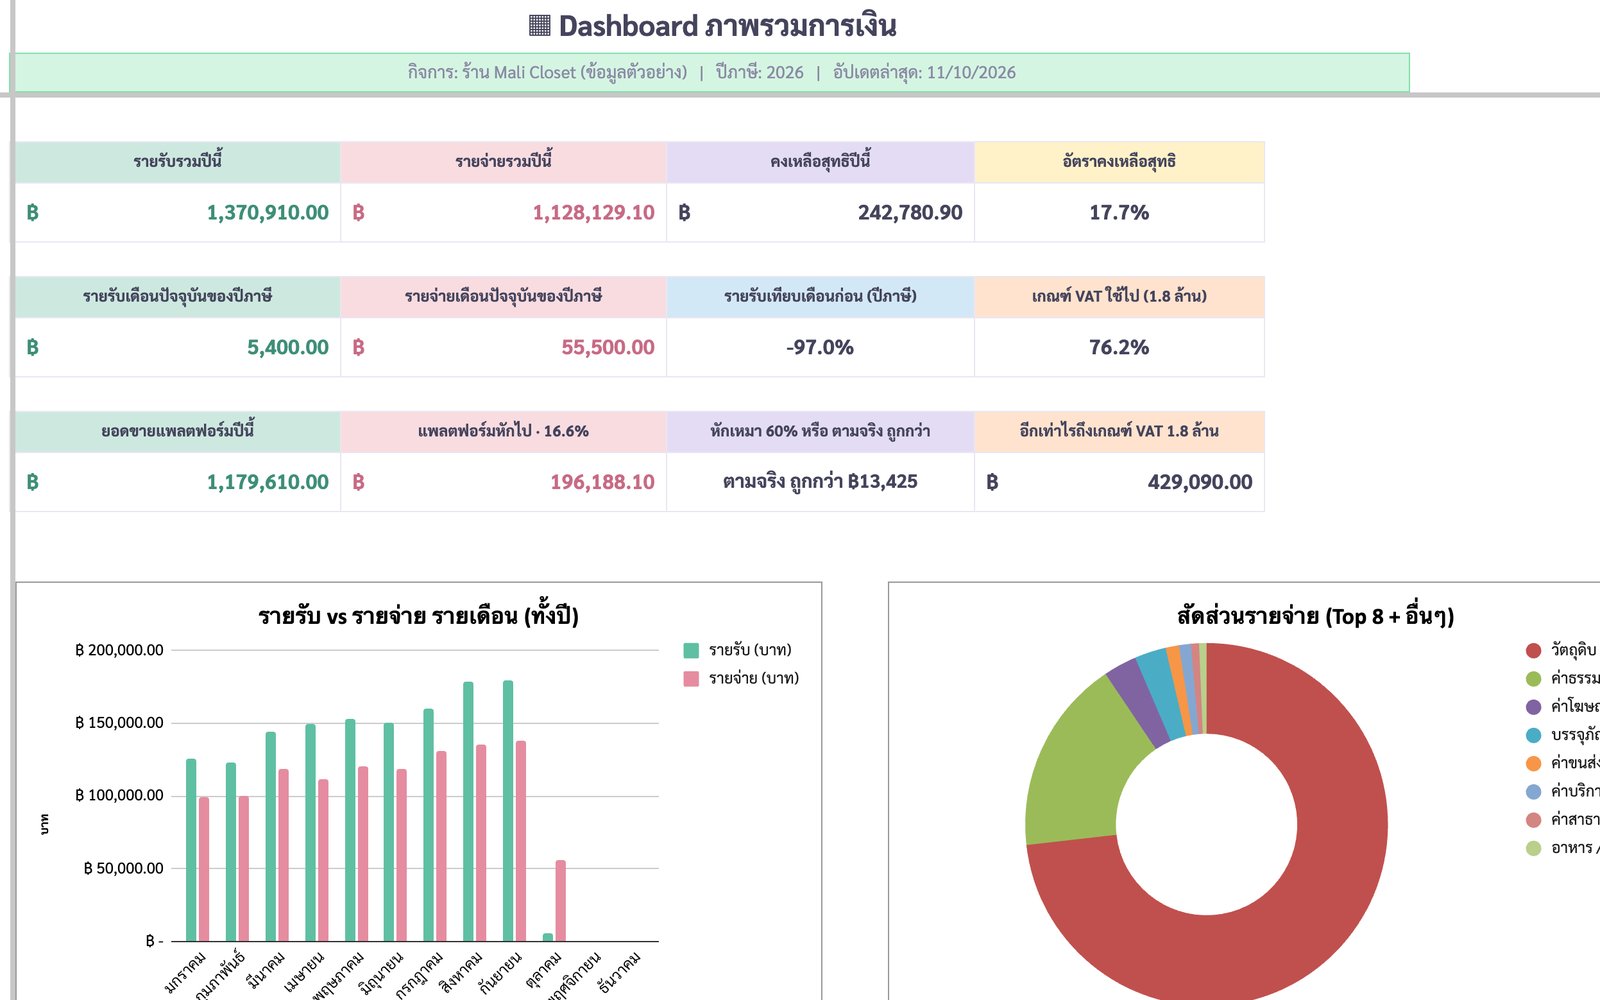Click the purple ค่าโฆษณา legend dot
The height and width of the screenshot is (1000, 1600).
click(1533, 707)
